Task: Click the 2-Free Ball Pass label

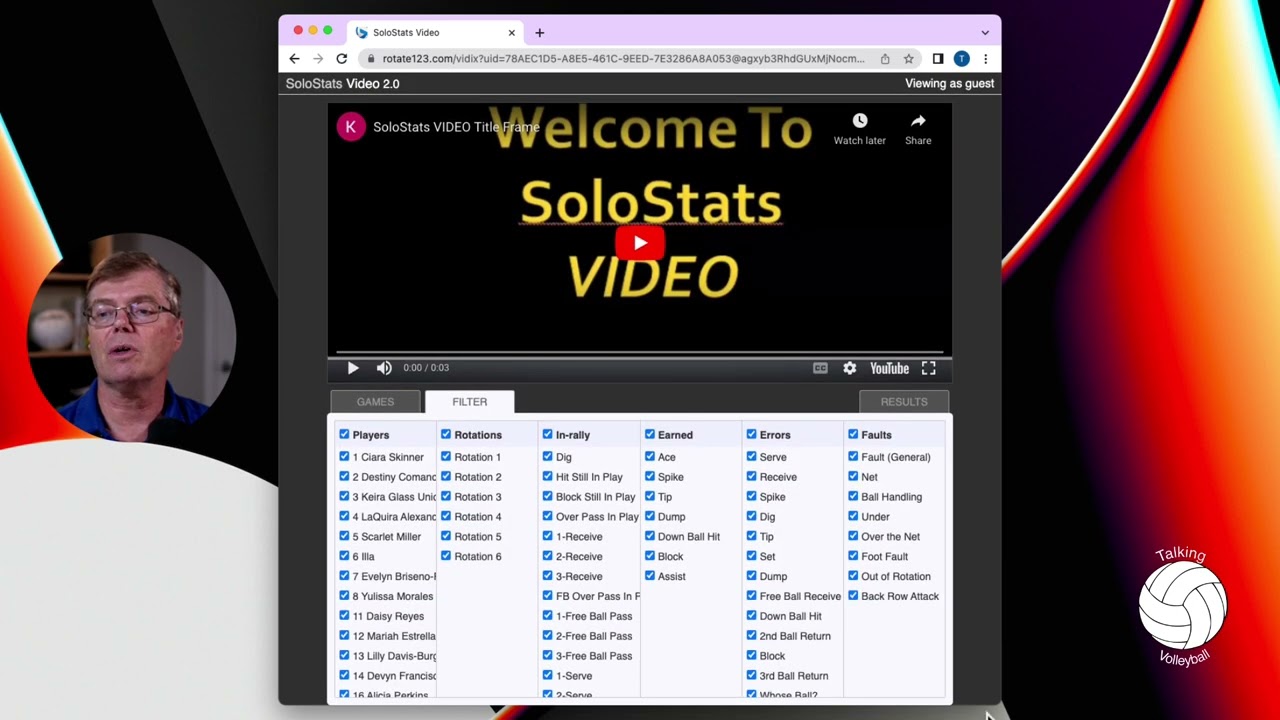Action: [x=594, y=637]
